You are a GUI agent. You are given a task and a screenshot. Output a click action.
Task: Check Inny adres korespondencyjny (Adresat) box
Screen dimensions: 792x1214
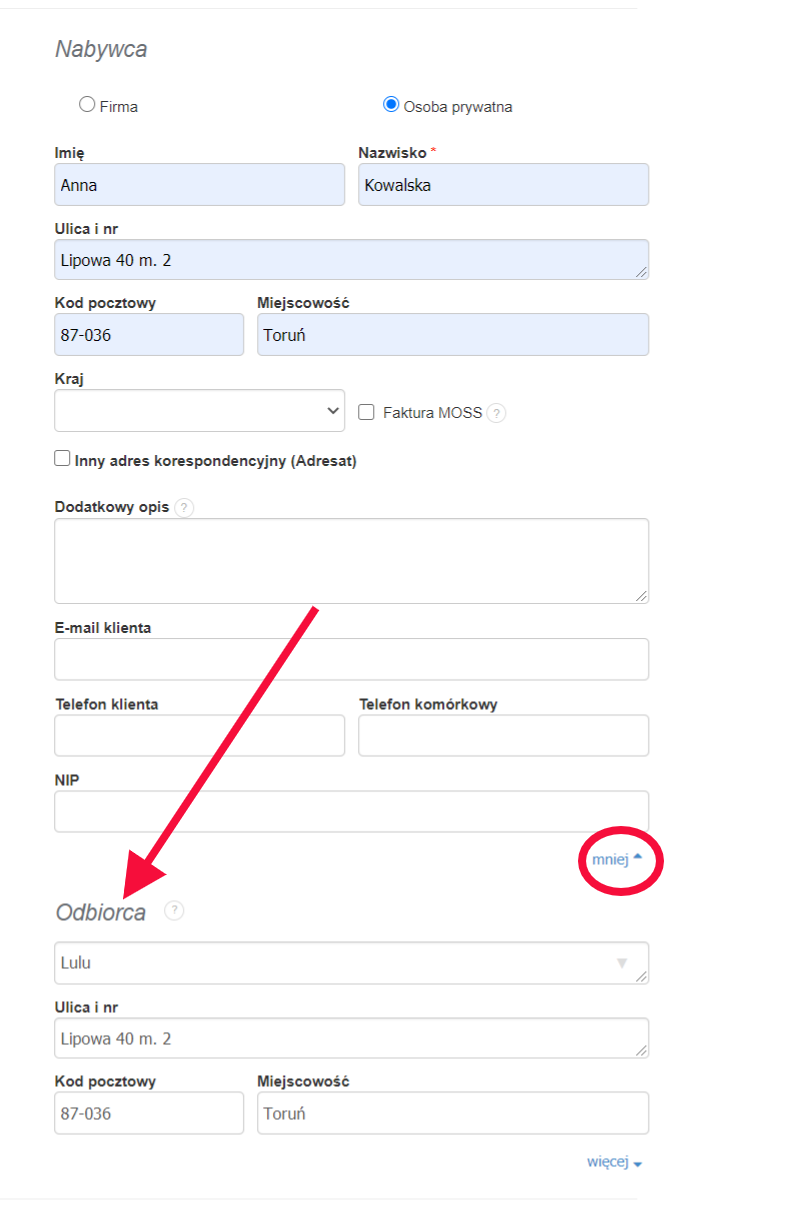[63, 459]
